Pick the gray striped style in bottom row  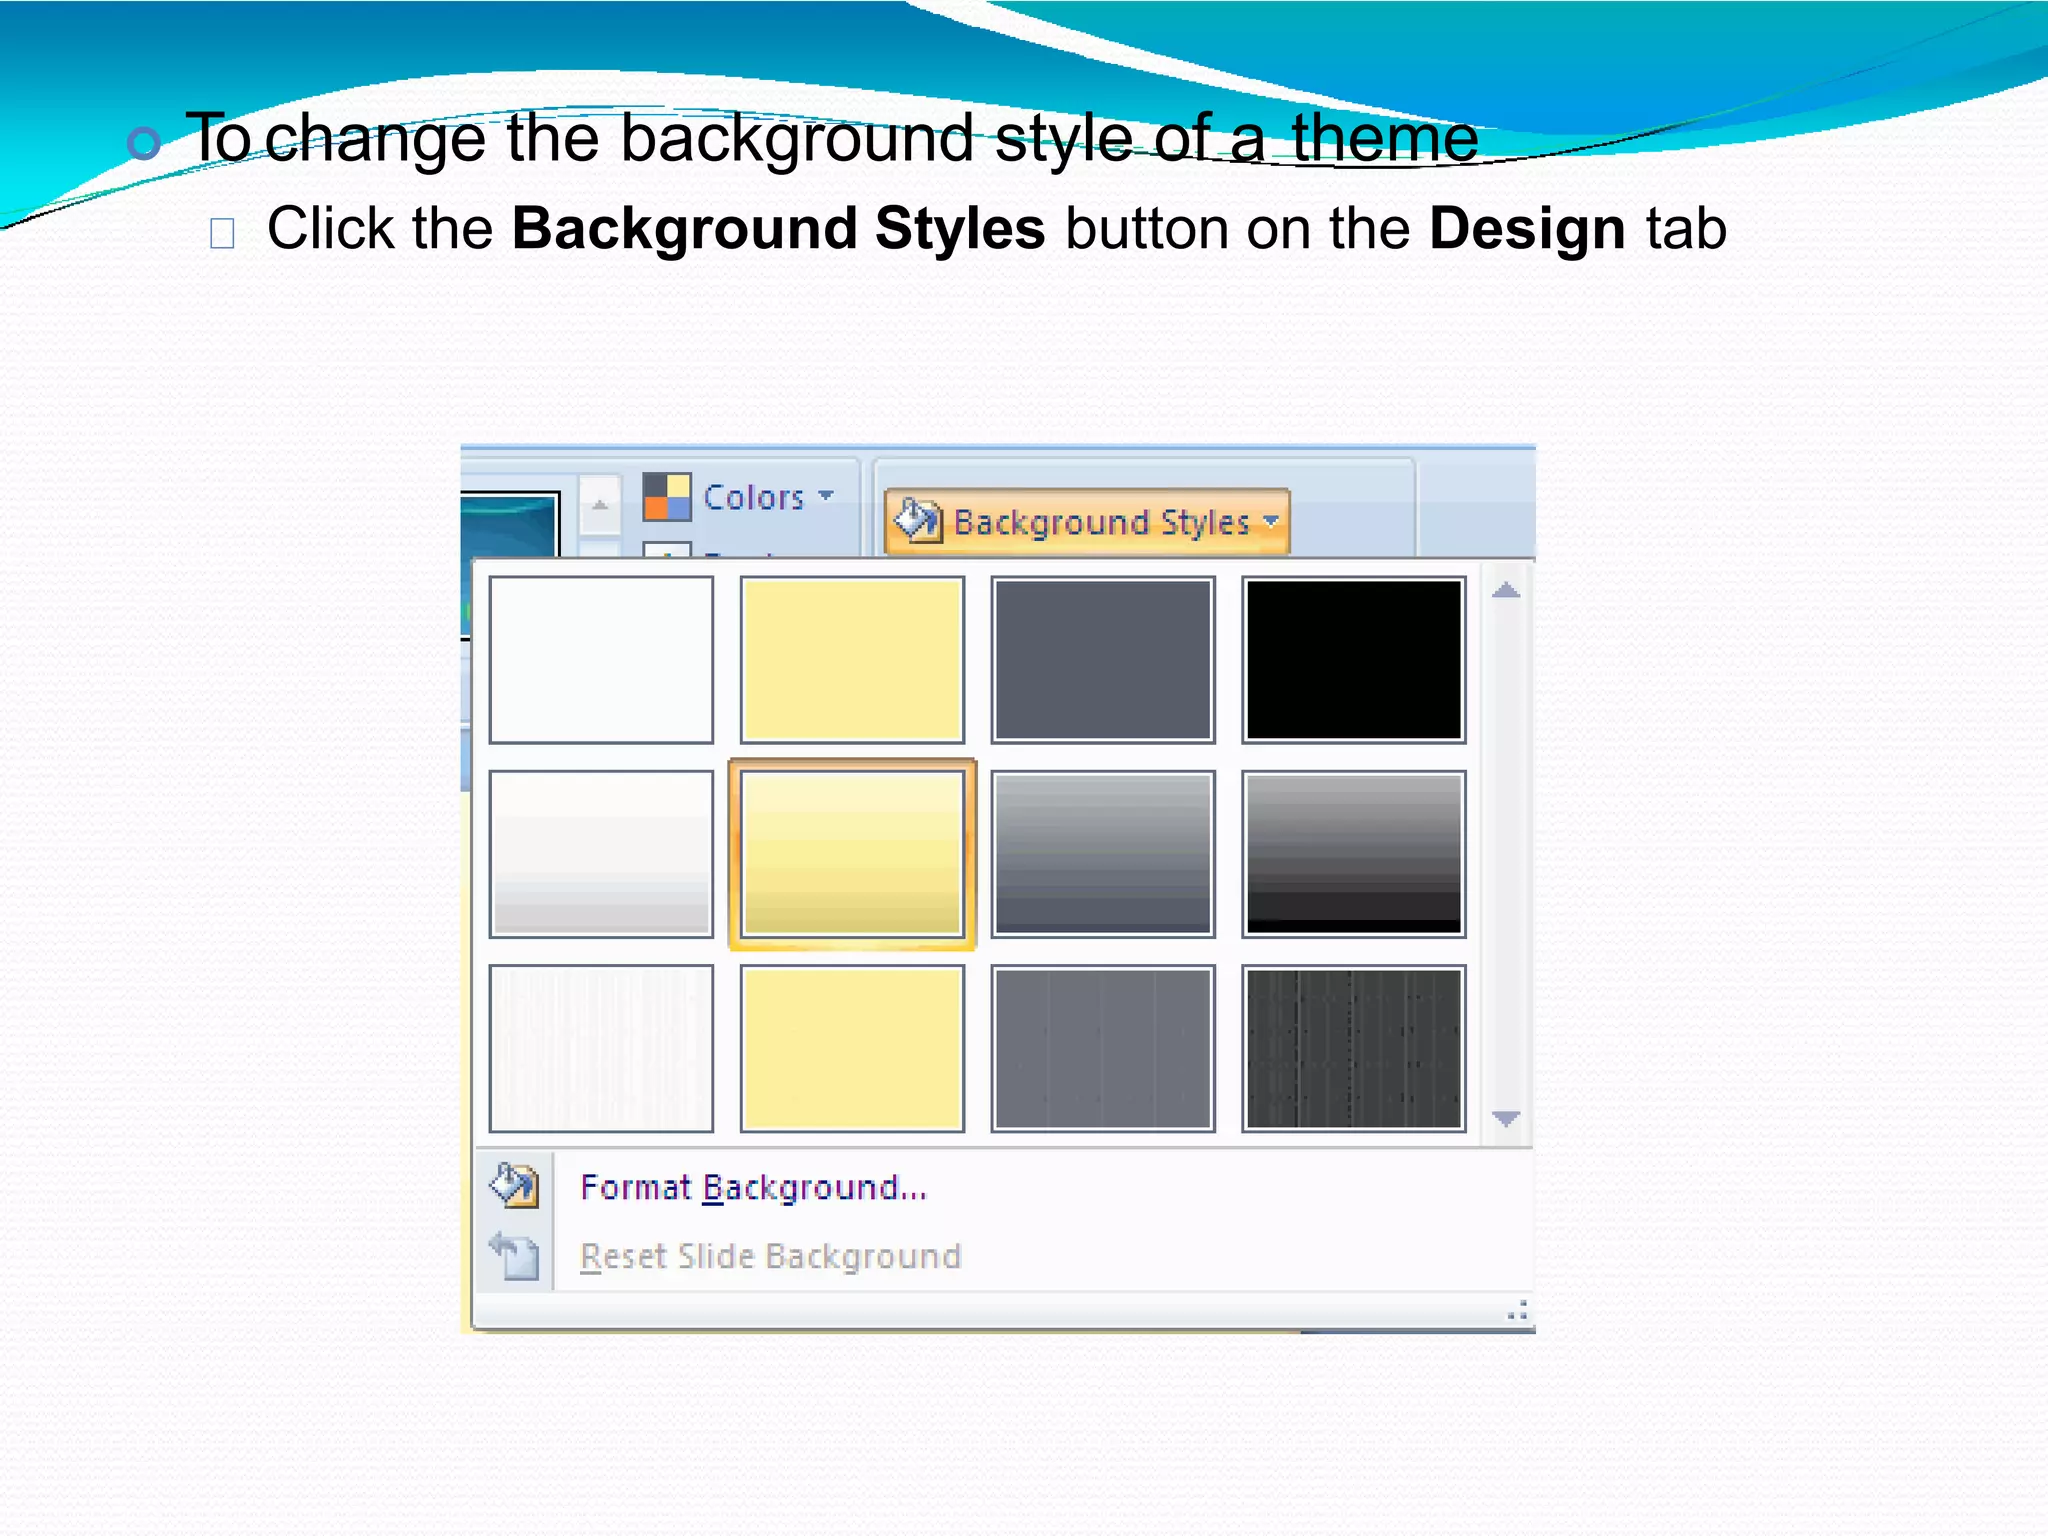(x=1103, y=1048)
